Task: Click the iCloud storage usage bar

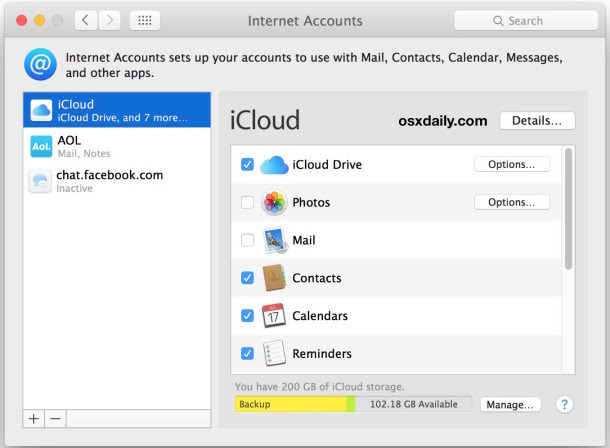Action: click(x=353, y=404)
